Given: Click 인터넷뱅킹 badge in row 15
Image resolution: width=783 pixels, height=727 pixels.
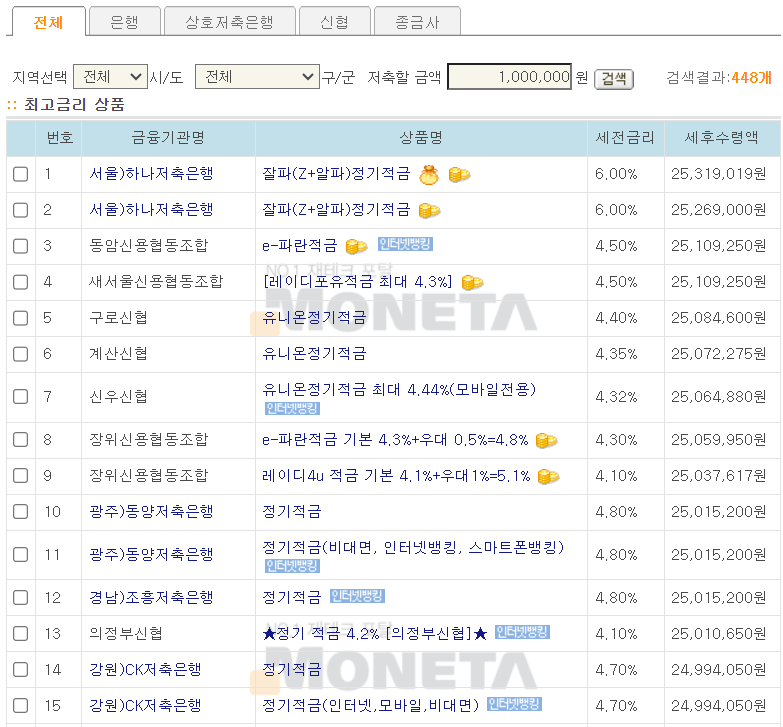Looking at the screenshot, I should tap(514, 704).
